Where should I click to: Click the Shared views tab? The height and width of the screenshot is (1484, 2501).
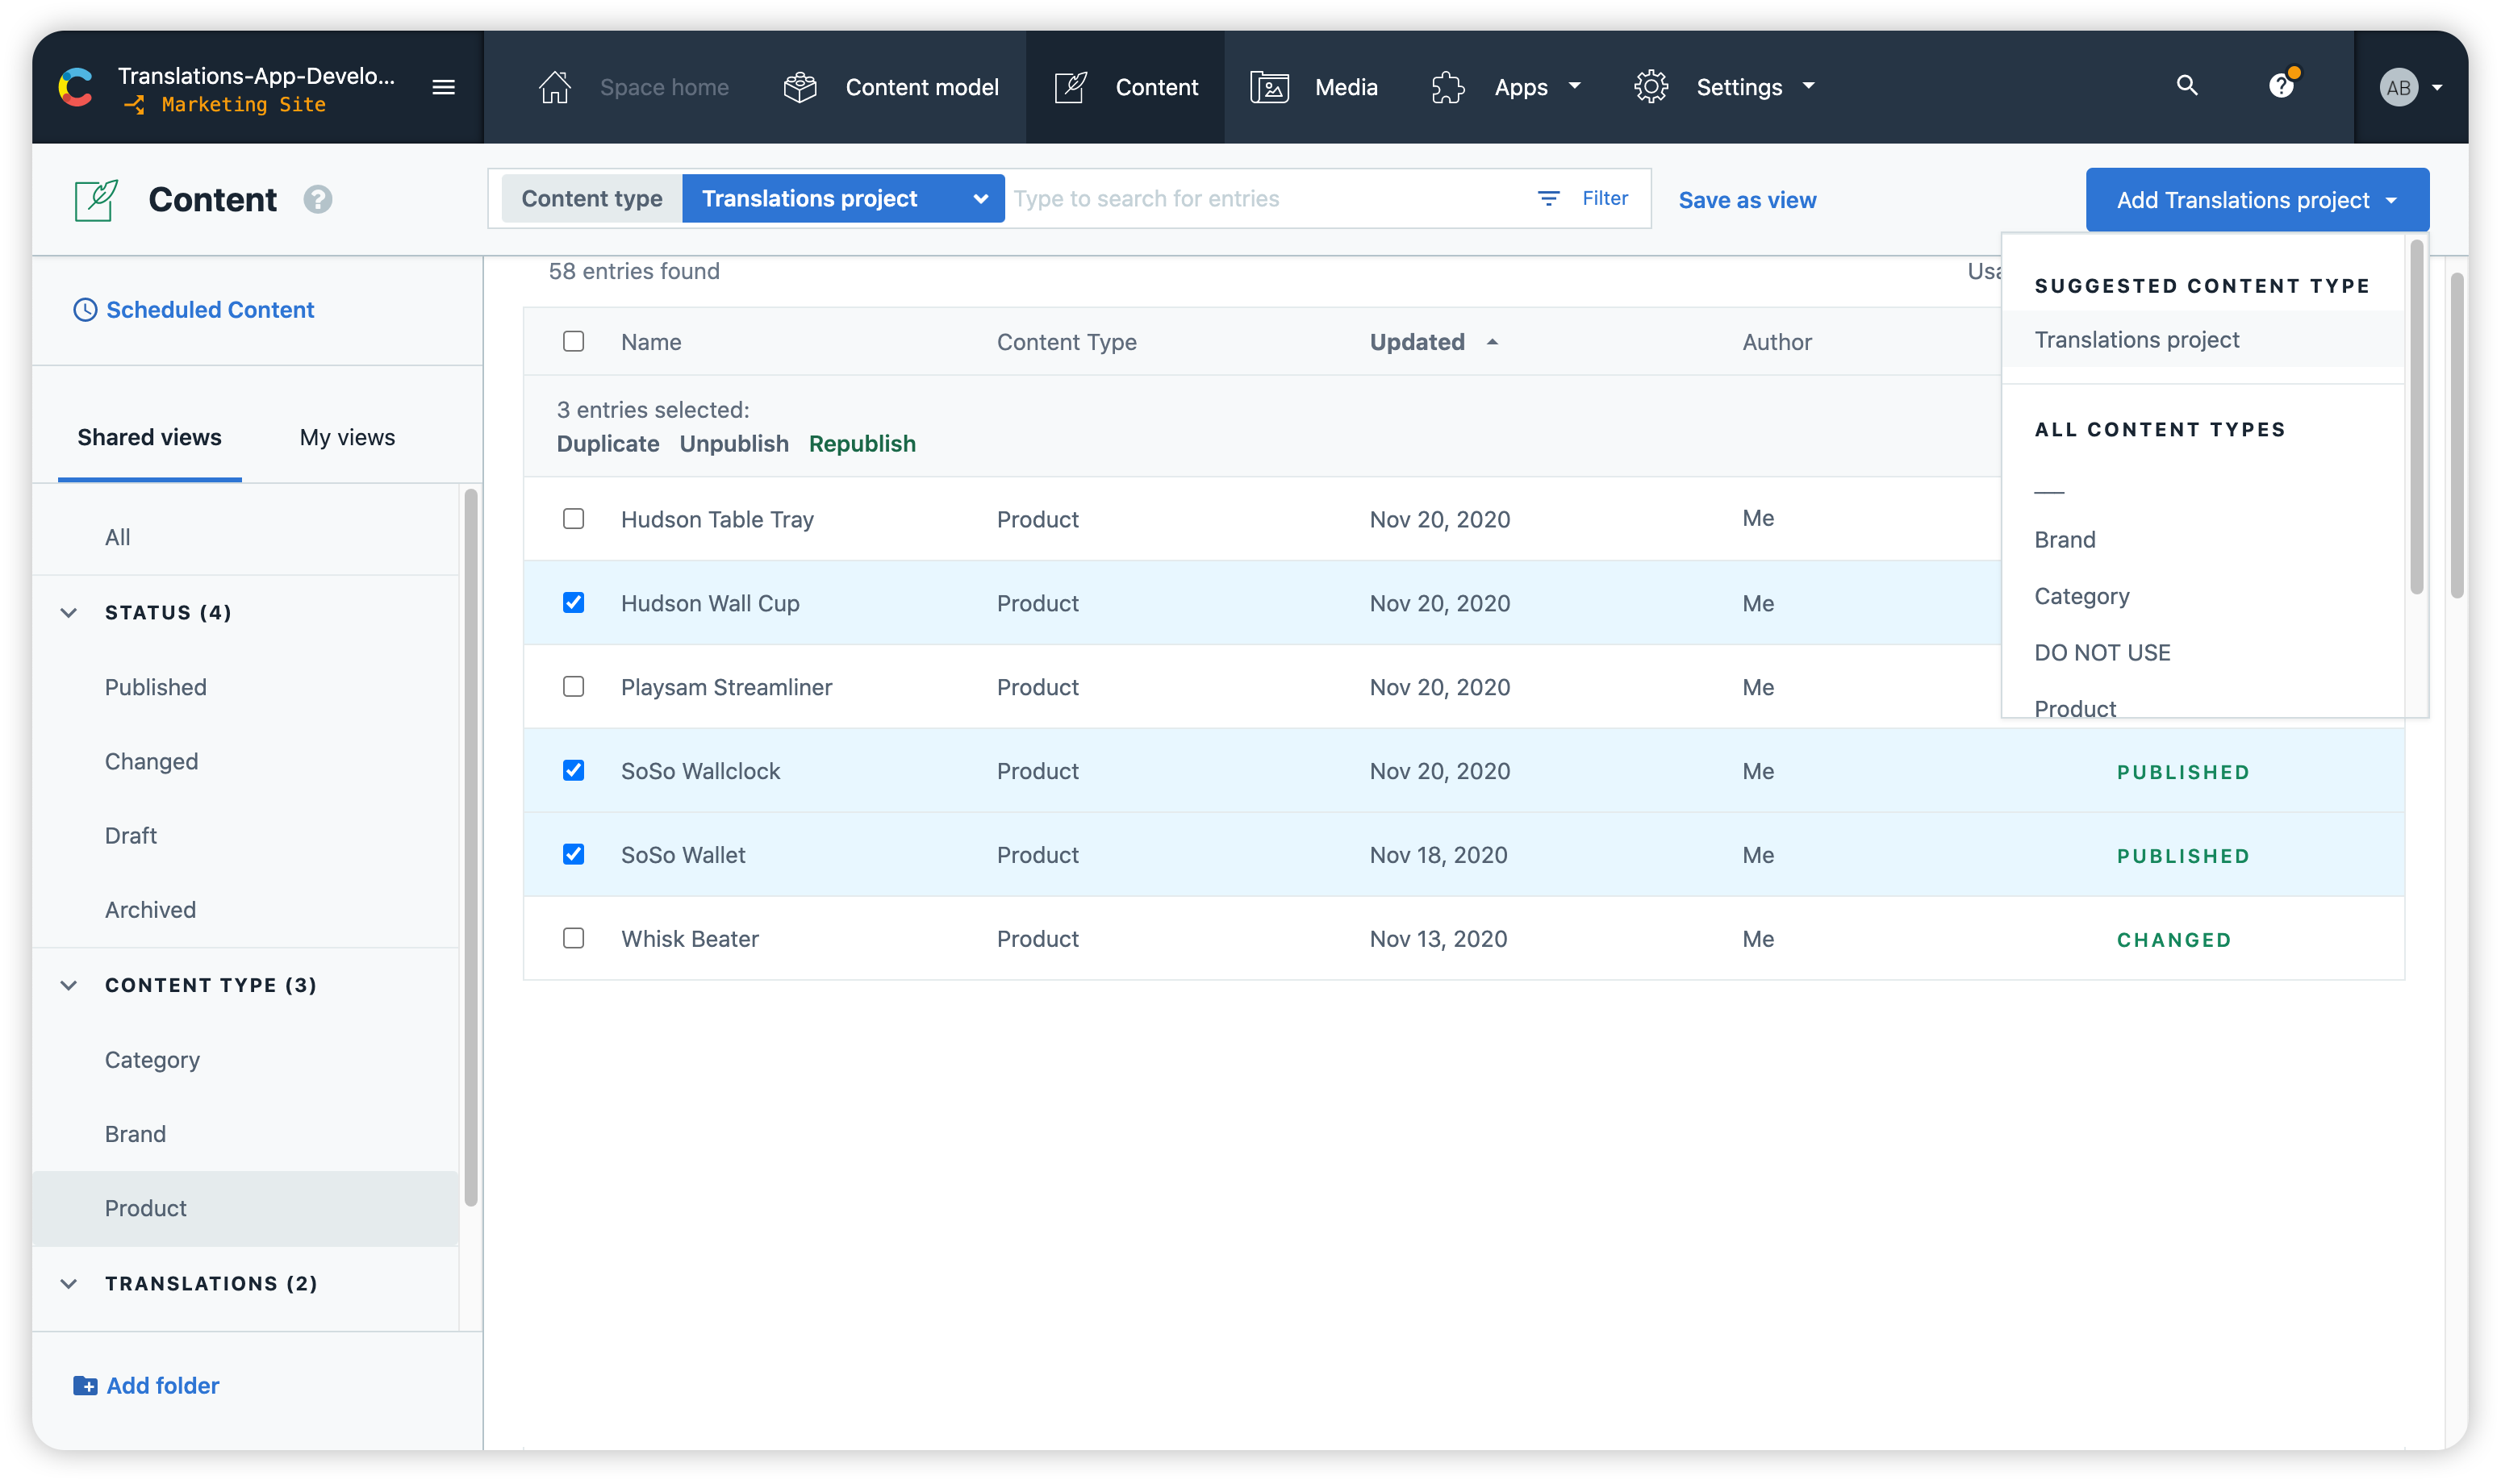tap(148, 436)
